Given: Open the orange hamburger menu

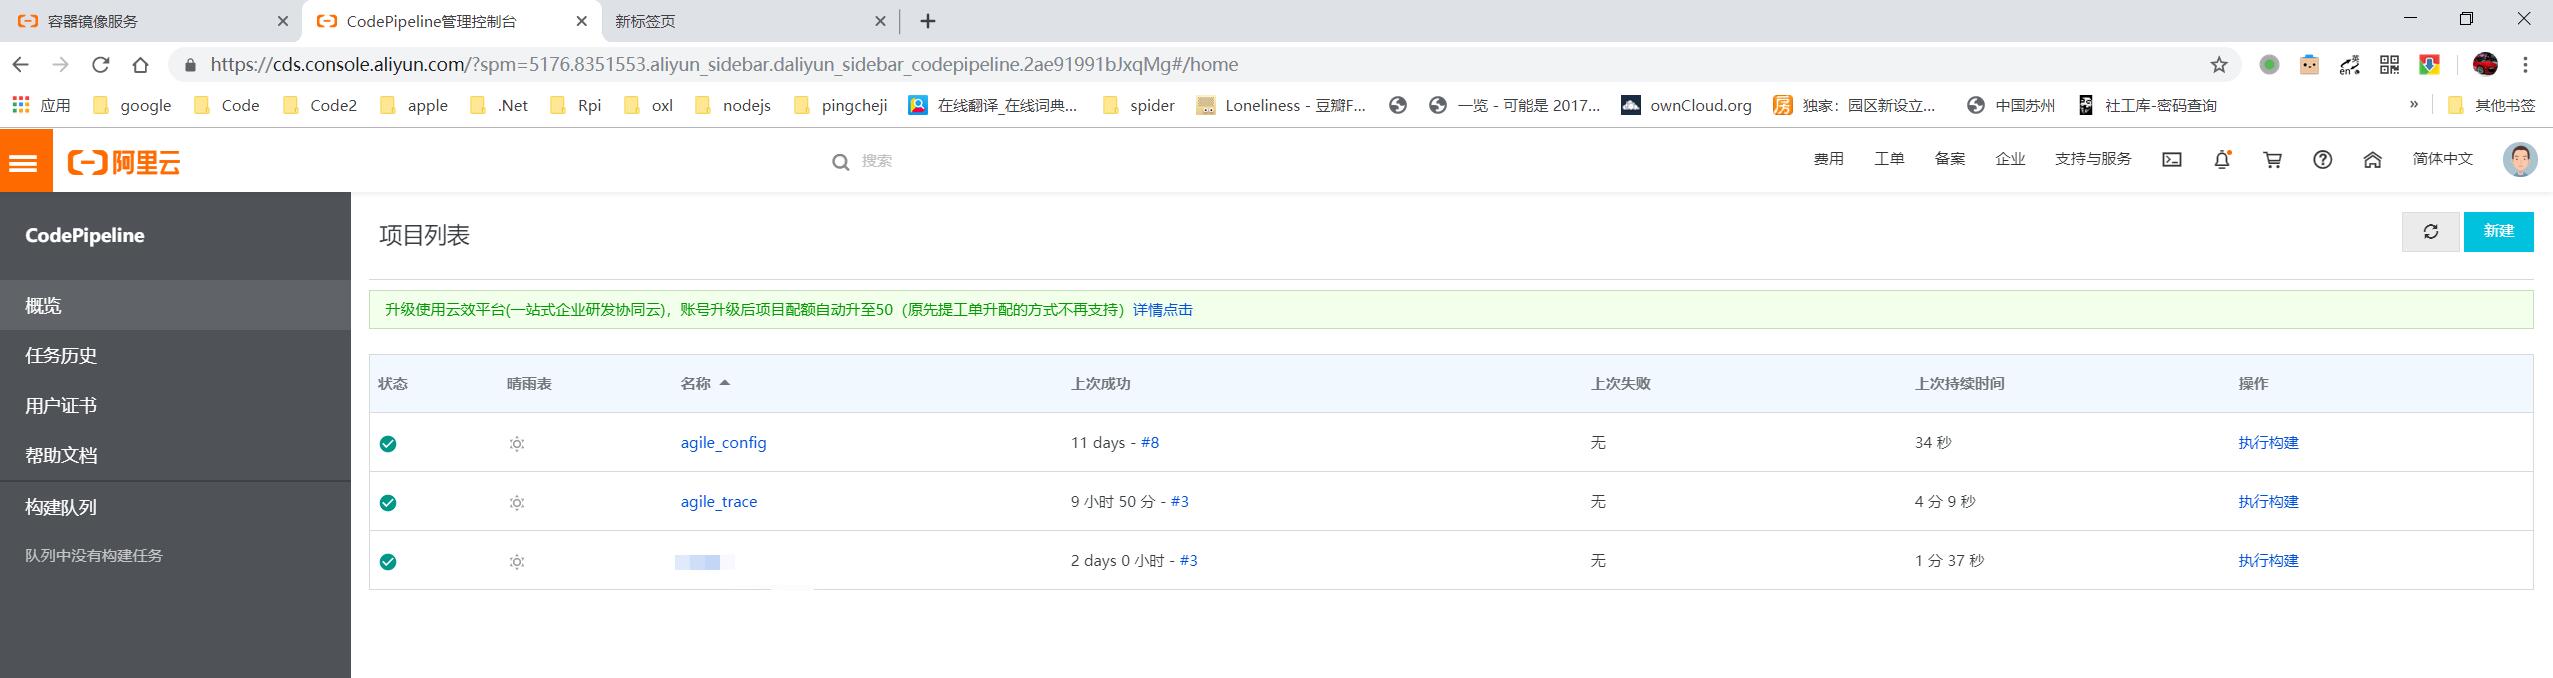Looking at the screenshot, I should click(25, 161).
